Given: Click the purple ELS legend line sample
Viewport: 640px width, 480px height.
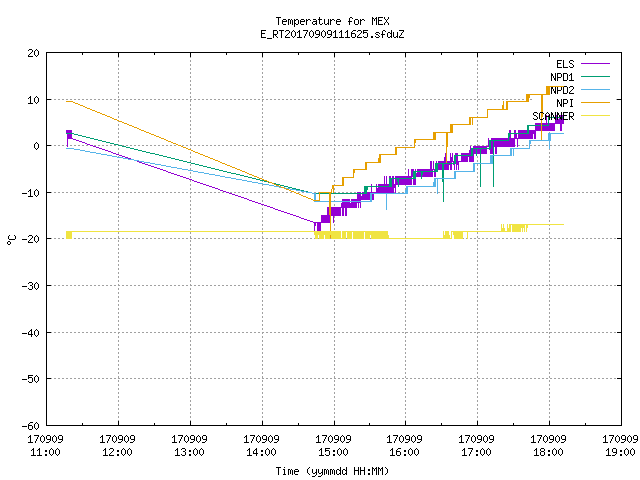Looking at the screenshot, I should pos(595,64).
